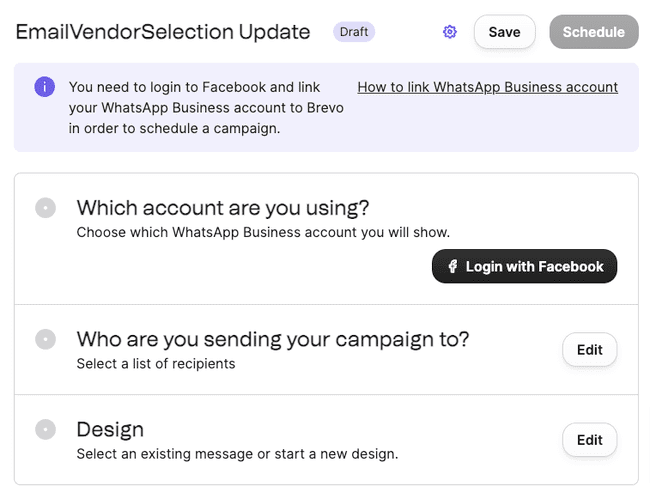Screen dimensions: 650x499
Task: Log in with Facebook
Action: pos(525,267)
